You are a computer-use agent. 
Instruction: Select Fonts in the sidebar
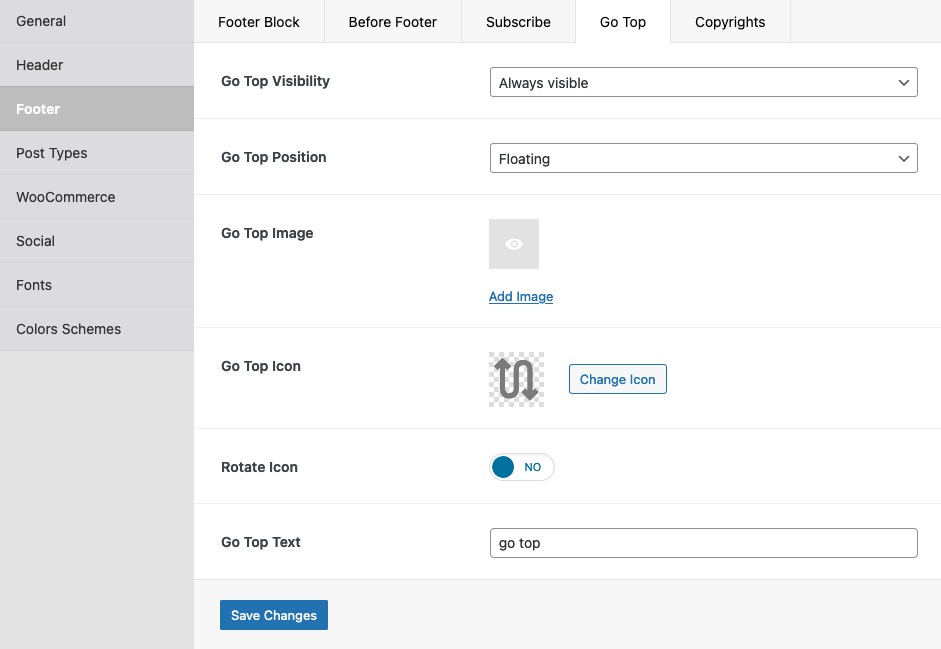97,285
